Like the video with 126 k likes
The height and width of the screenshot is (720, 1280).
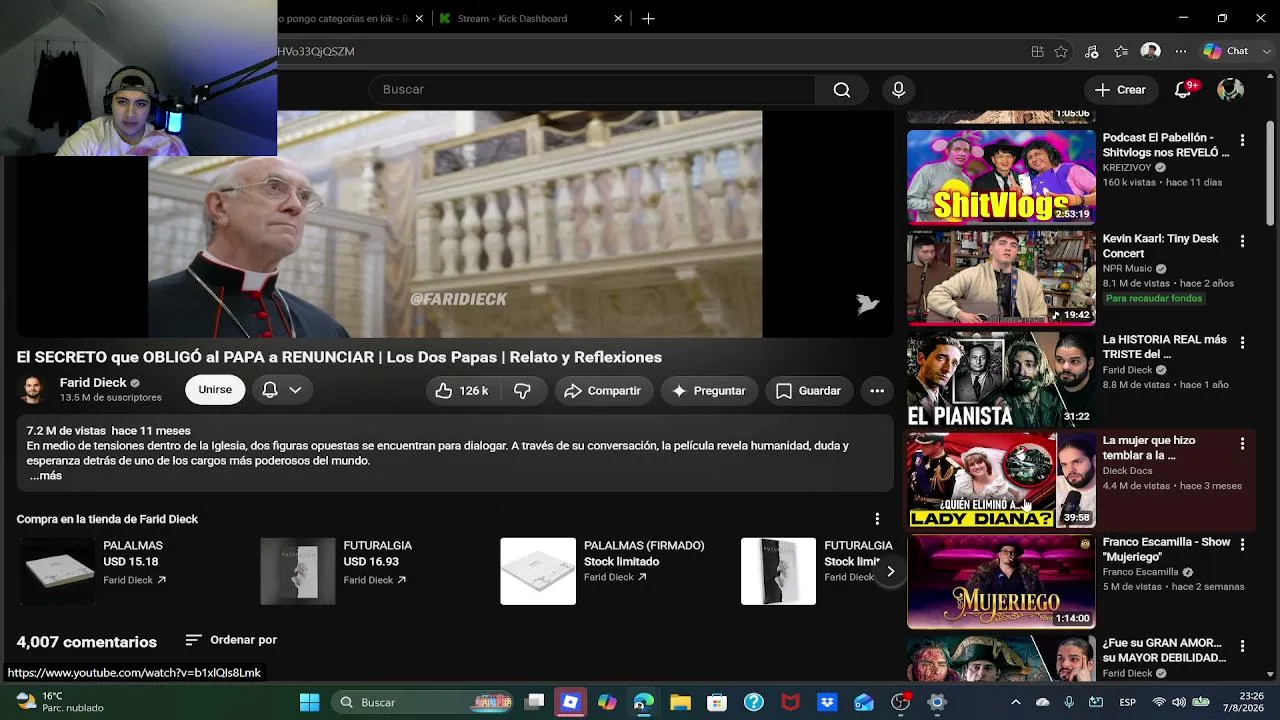tap(461, 391)
